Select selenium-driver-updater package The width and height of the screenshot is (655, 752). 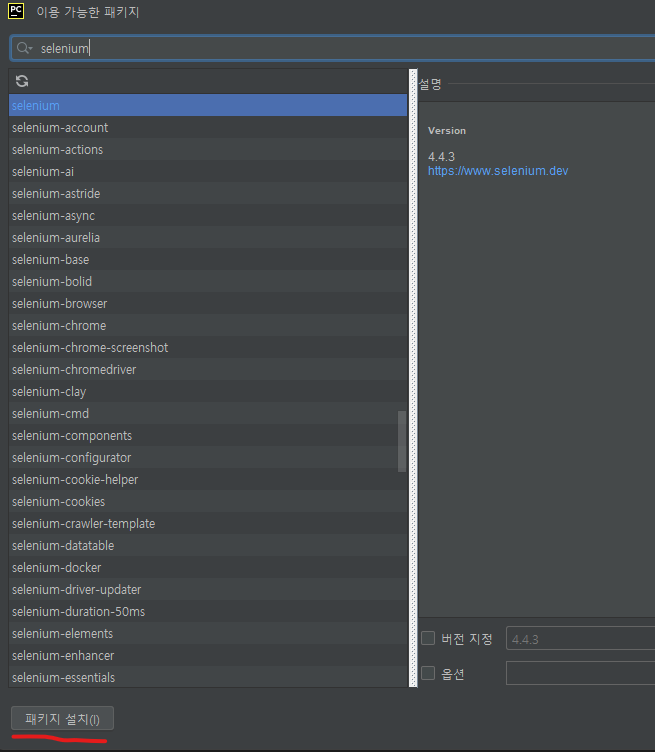point(208,590)
